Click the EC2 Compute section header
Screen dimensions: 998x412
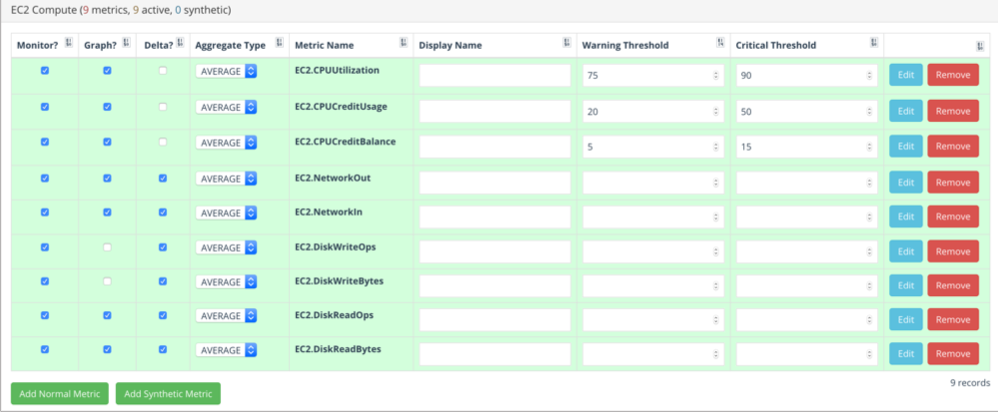[121, 10]
